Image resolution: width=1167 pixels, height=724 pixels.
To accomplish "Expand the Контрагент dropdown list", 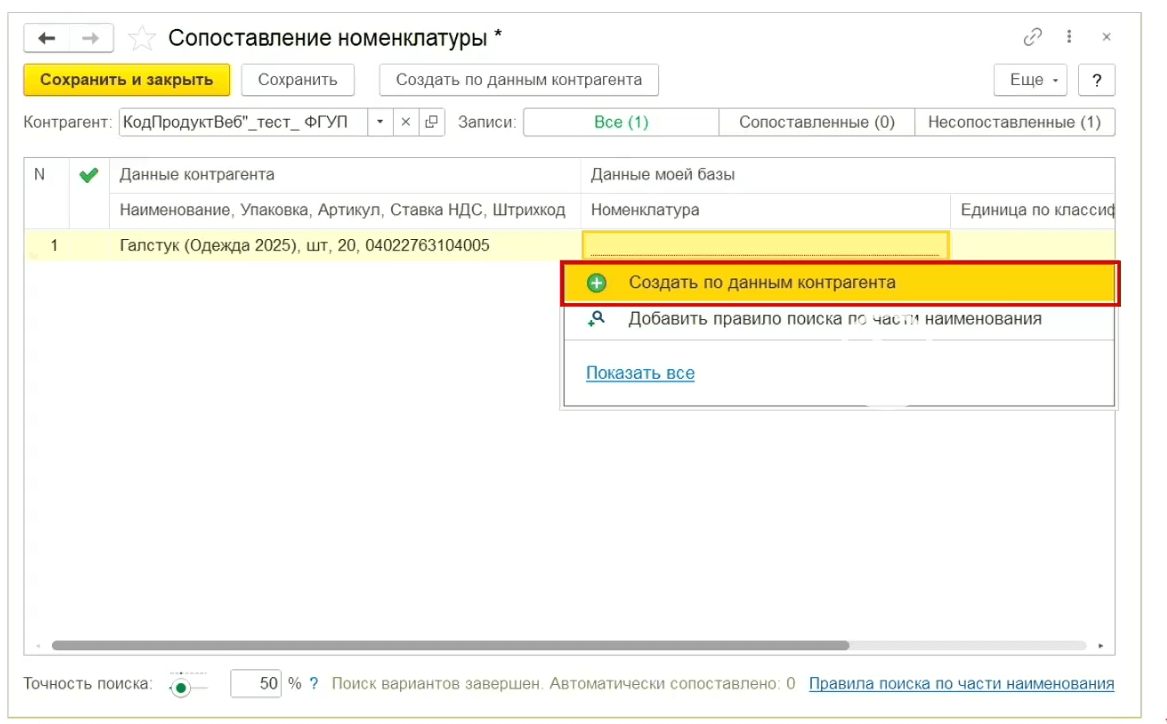I will coord(380,122).
